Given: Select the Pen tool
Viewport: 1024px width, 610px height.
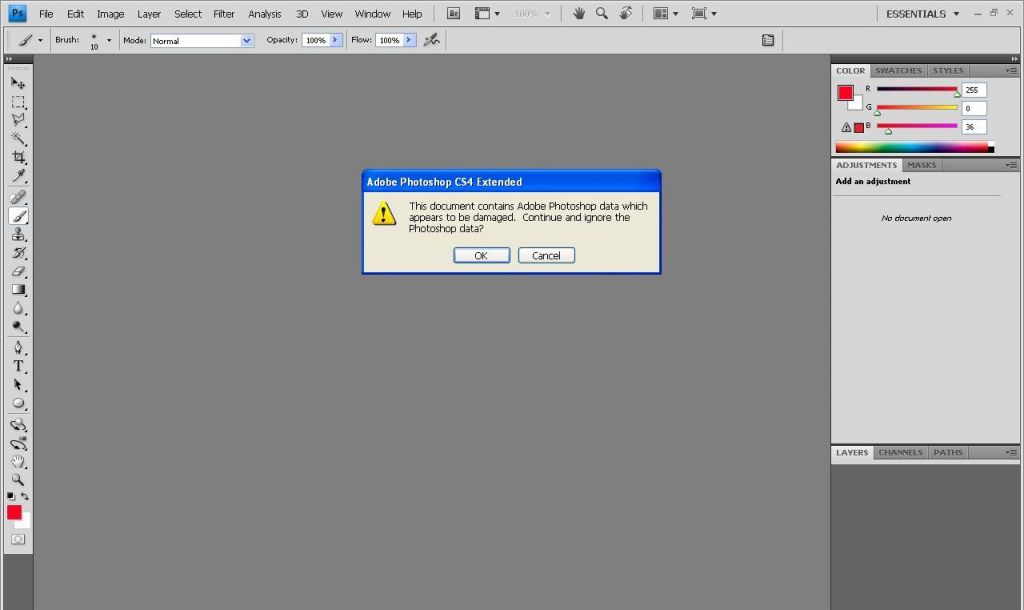Looking at the screenshot, I should coord(18,347).
